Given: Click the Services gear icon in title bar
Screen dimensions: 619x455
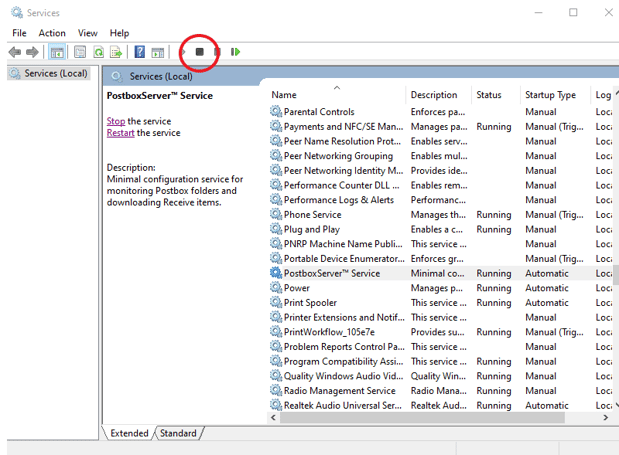Looking at the screenshot, I should click(x=17, y=13).
